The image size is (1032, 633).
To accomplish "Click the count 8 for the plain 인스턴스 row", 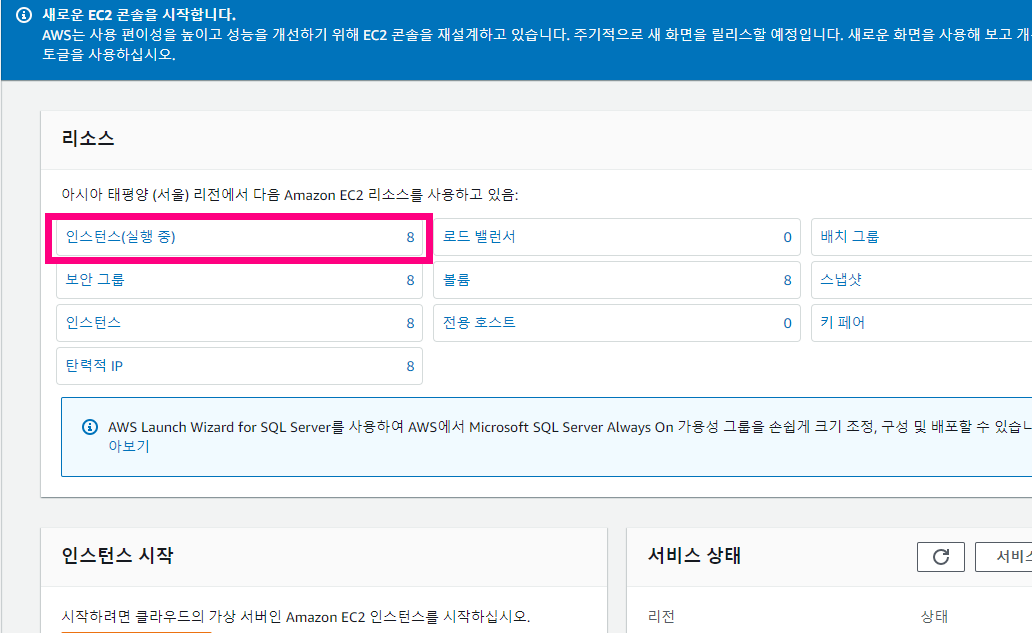I will [410, 323].
